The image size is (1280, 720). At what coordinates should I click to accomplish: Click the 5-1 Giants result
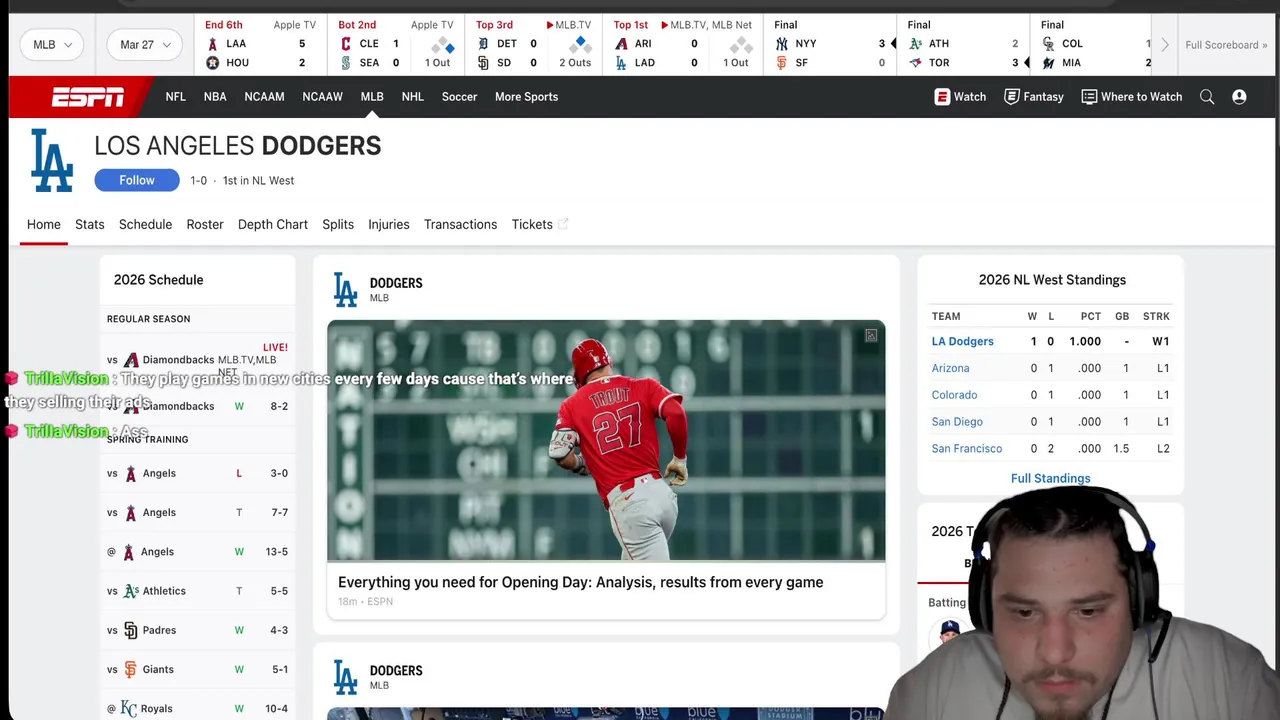[x=279, y=670]
